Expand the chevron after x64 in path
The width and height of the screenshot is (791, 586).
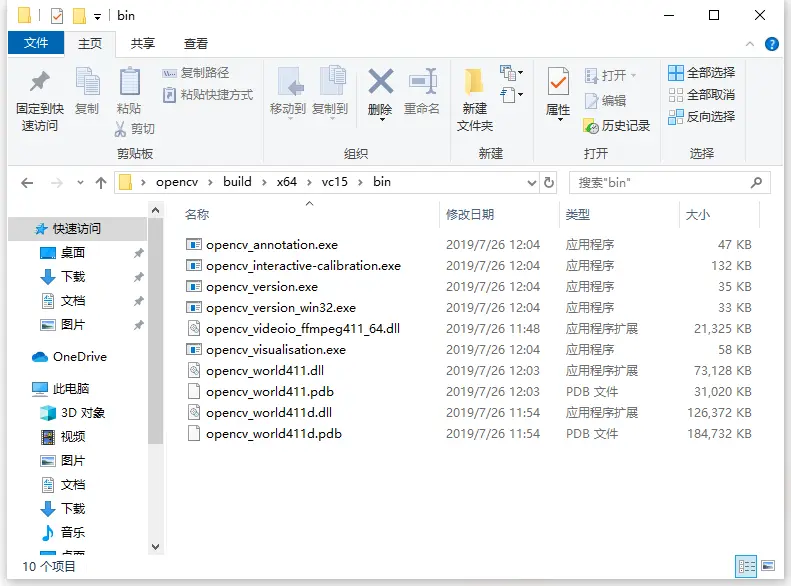(x=309, y=183)
